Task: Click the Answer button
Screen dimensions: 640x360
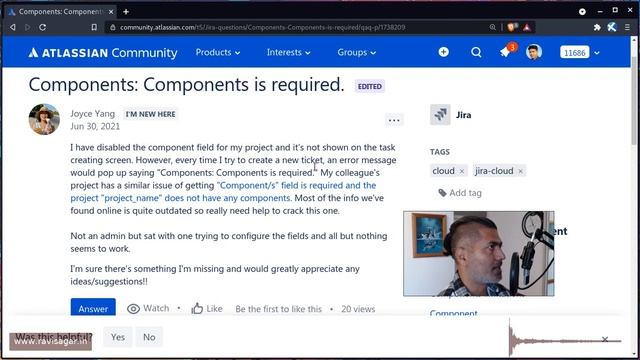Action: pos(93,307)
